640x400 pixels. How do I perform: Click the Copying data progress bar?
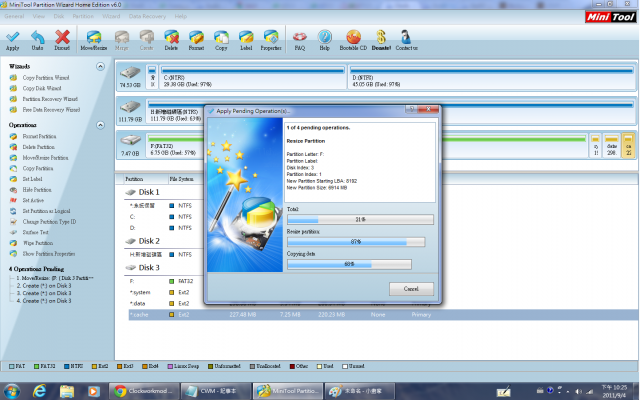(x=349, y=264)
